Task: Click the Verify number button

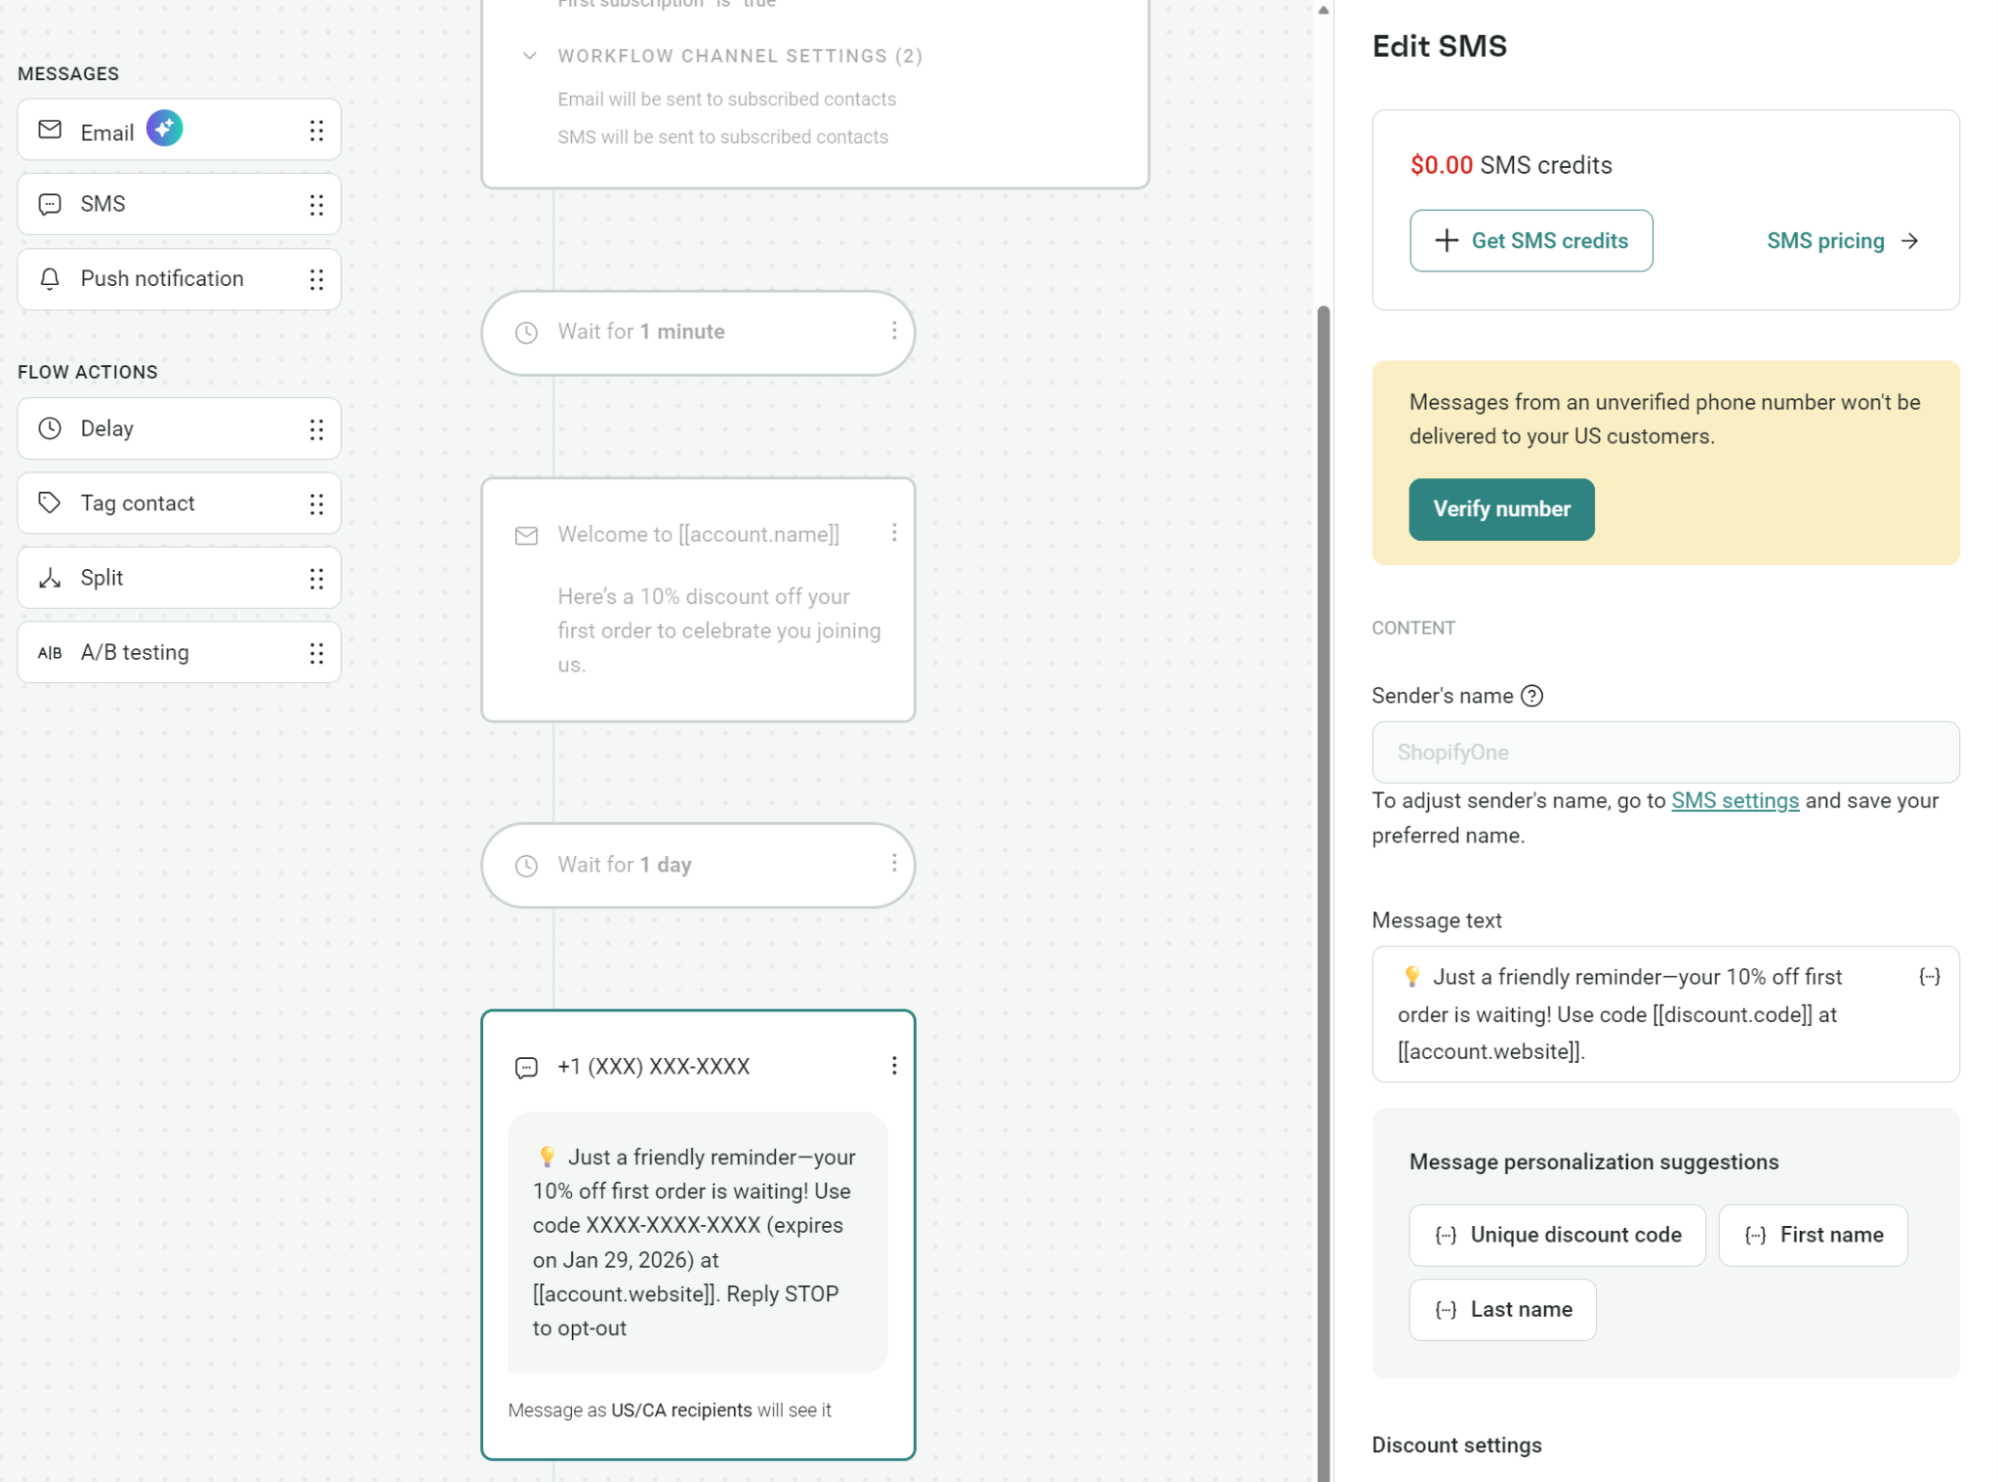Action: pyautogui.click(x=1501, y=509)
